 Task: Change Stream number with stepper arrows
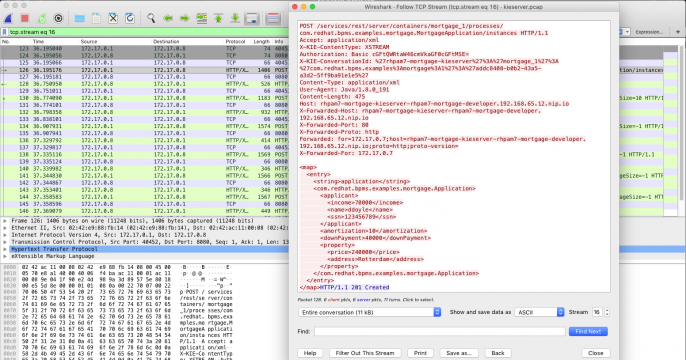pyautogui.click(x=607, y=312)
